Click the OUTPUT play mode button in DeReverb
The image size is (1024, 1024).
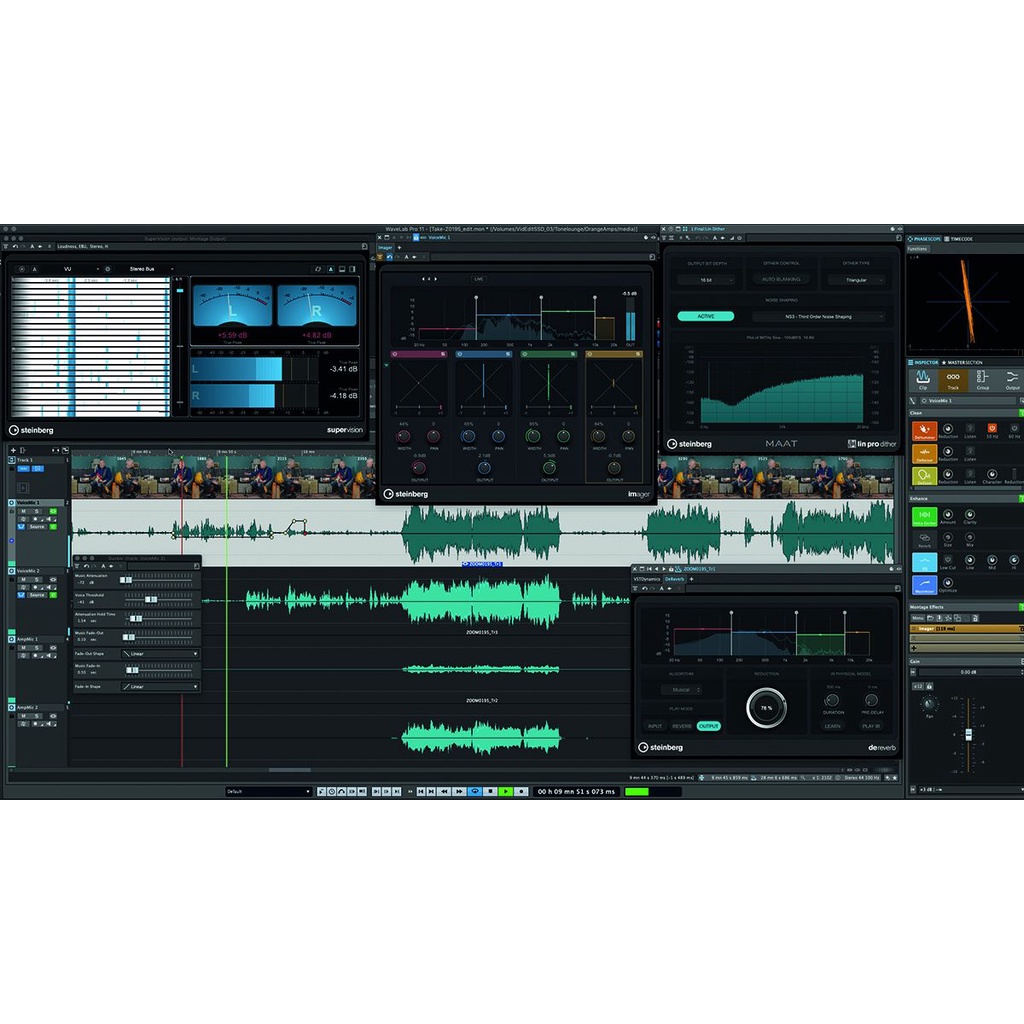pos(708,726)
